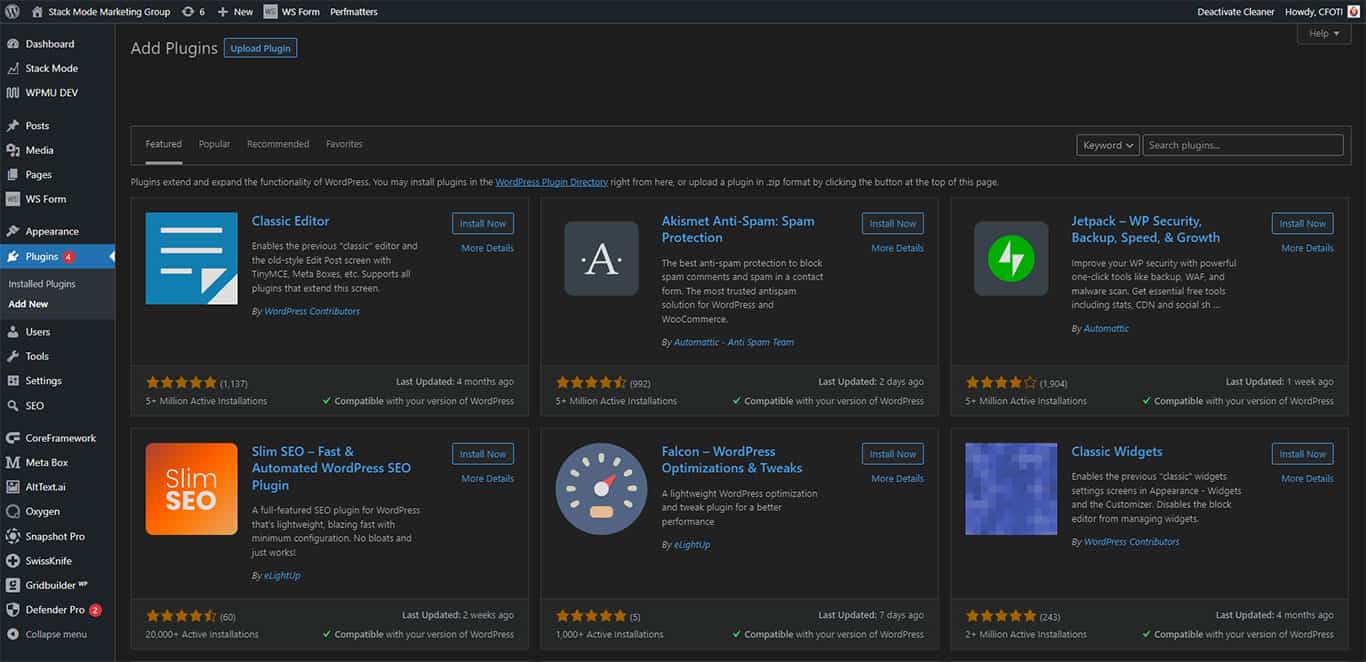The width and height of the screenshot is (1366, 662).
Task: Open the WordPress Plugin Directory link
Action: point(551,181)
